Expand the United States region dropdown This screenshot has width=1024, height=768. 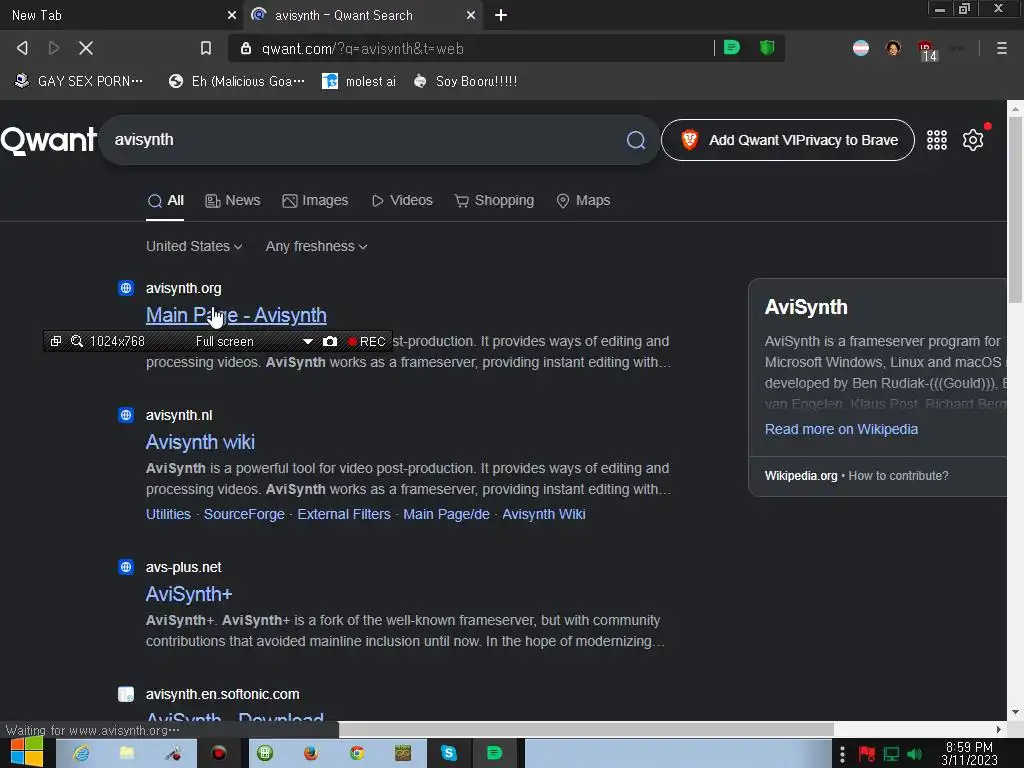click(194, 246)
